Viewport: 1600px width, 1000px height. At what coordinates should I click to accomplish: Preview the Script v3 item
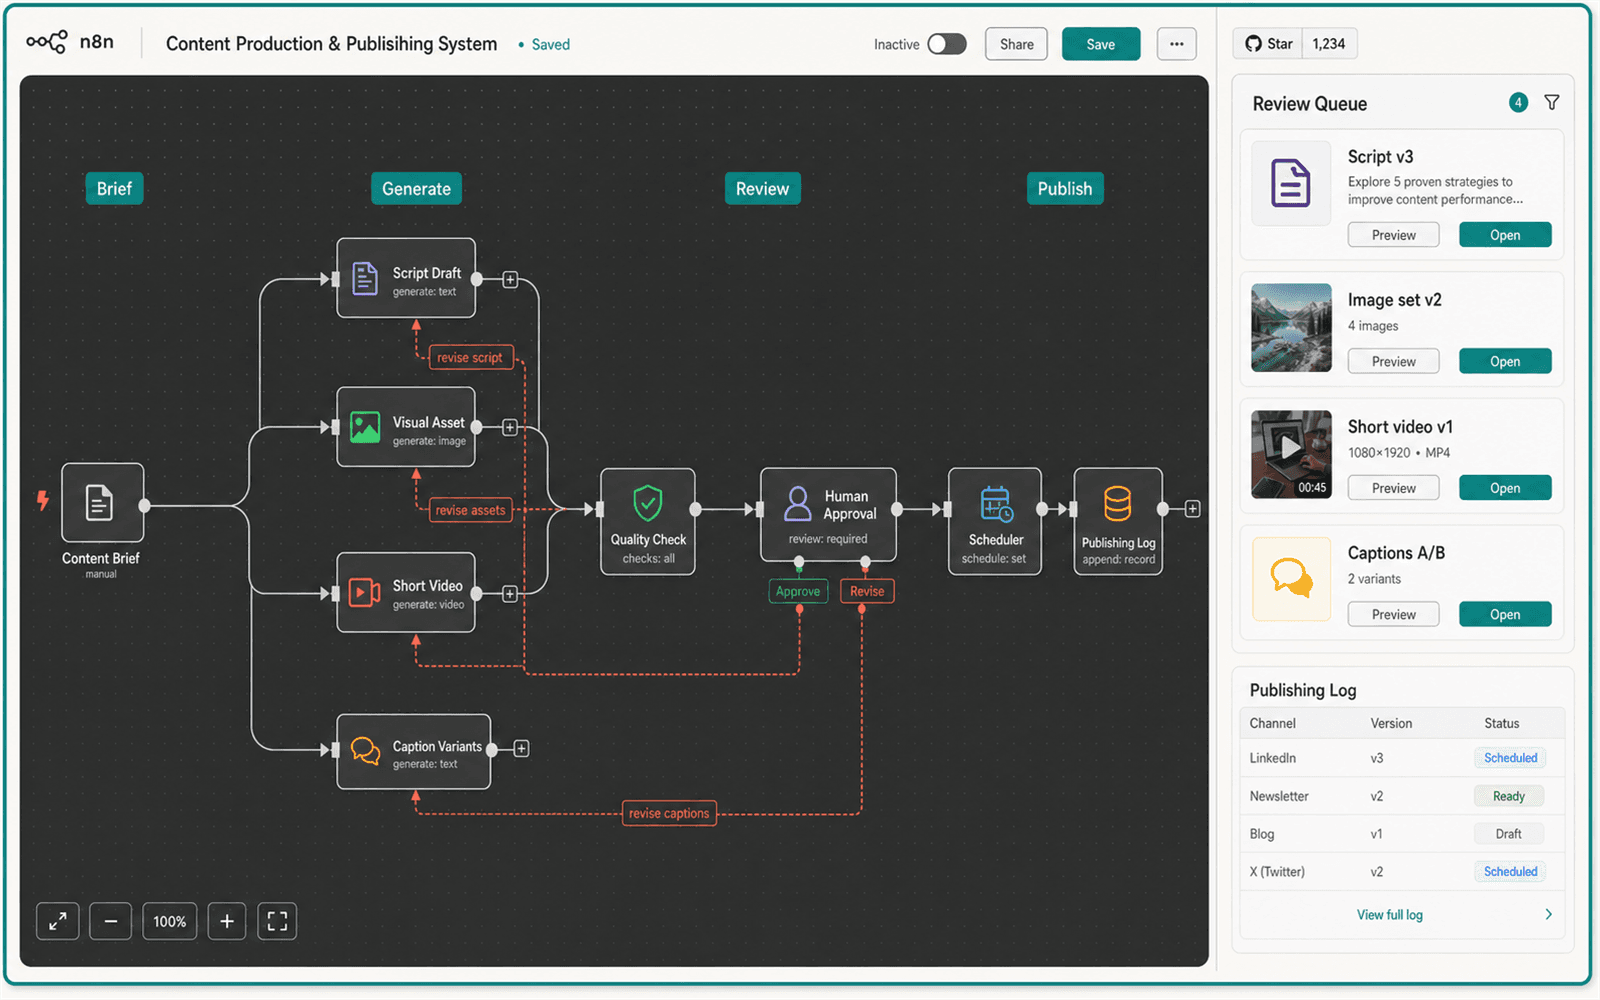coord(1393,235)
